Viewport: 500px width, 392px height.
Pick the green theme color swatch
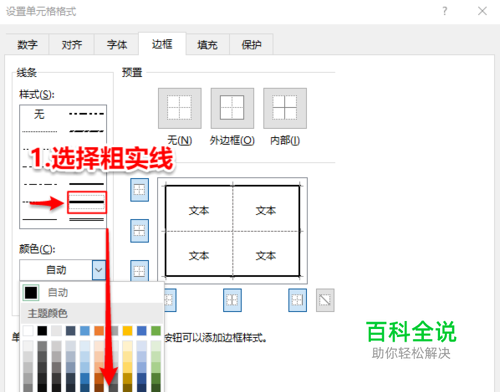156,331
